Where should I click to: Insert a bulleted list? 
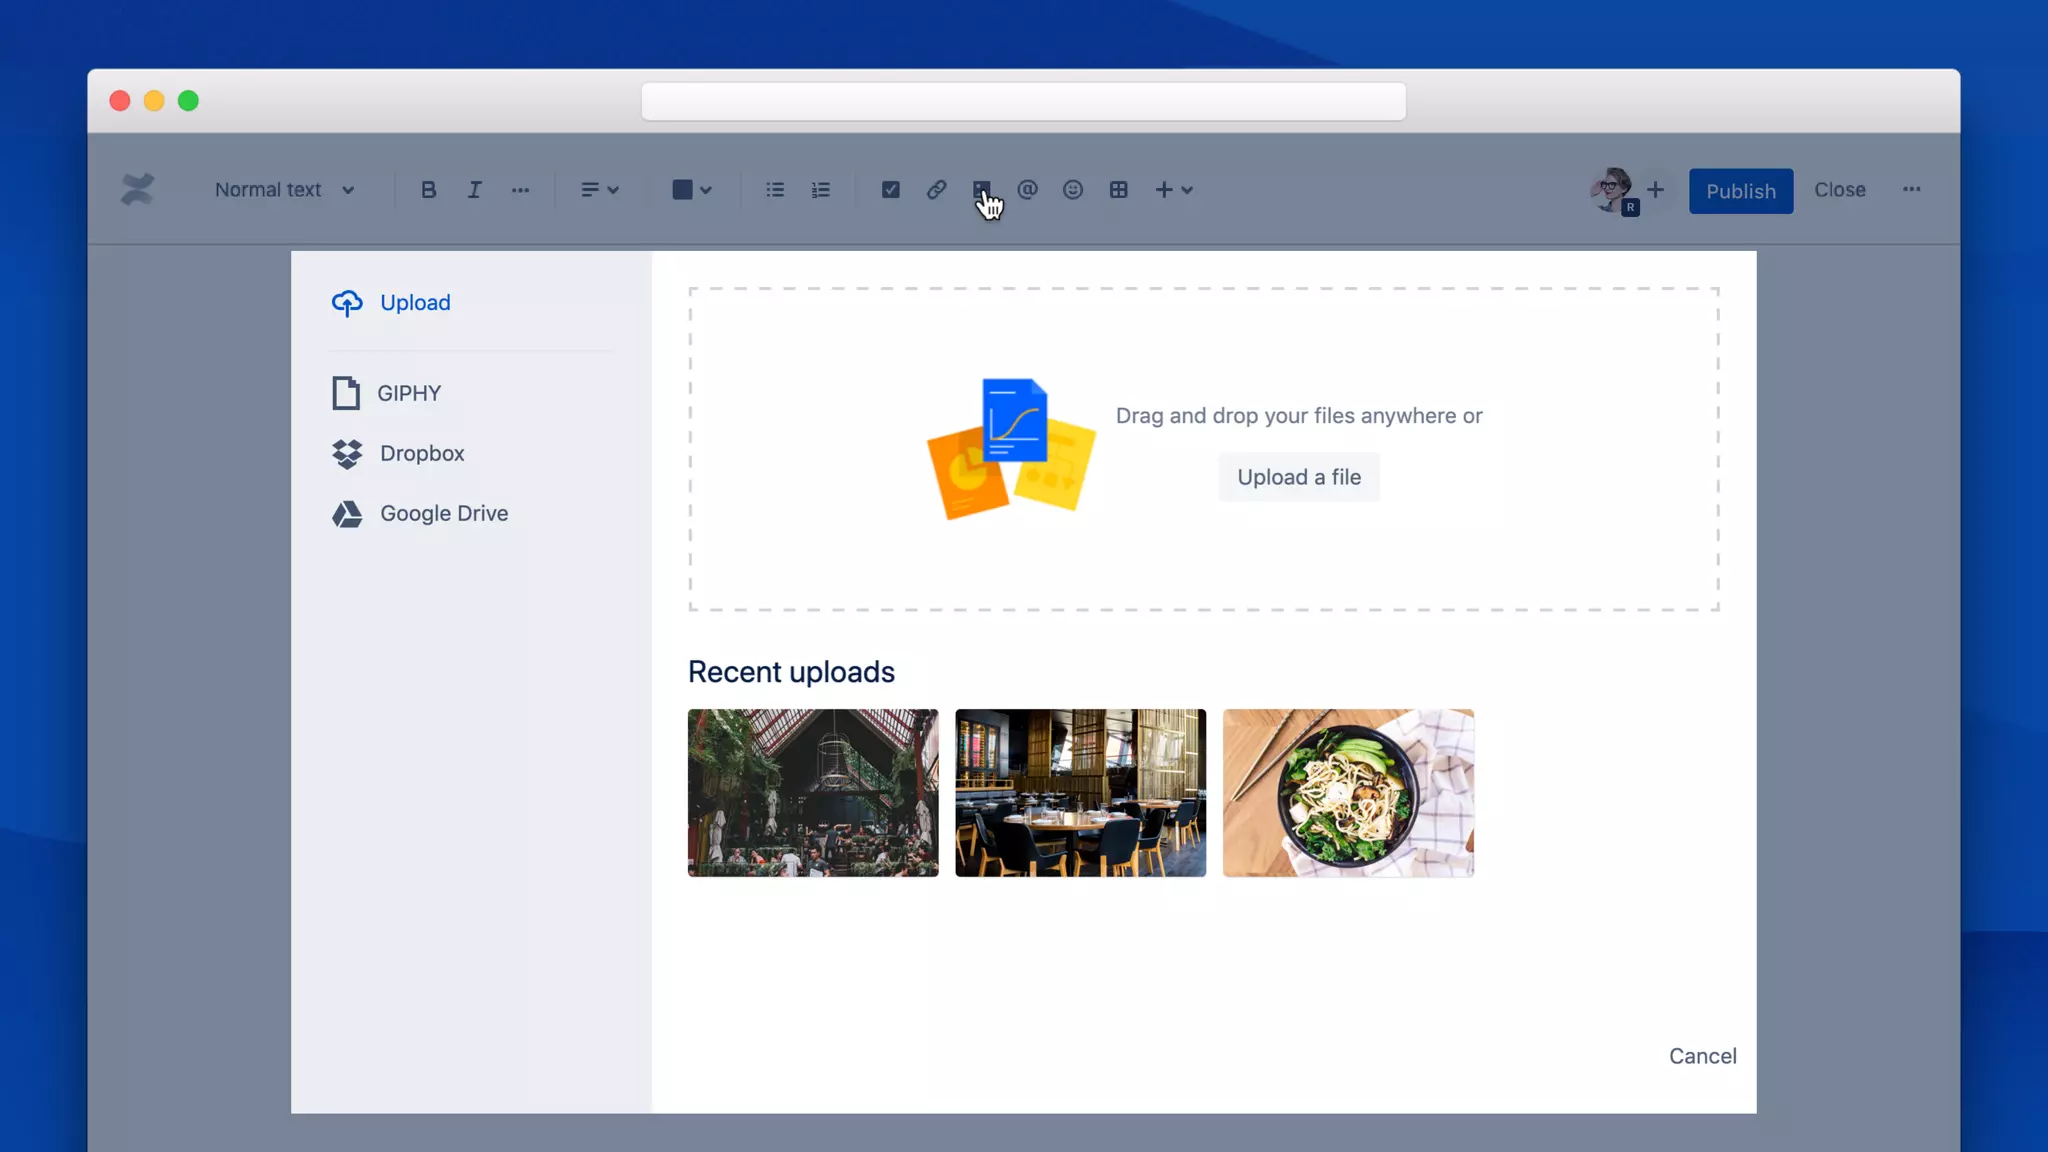(775, 190)
